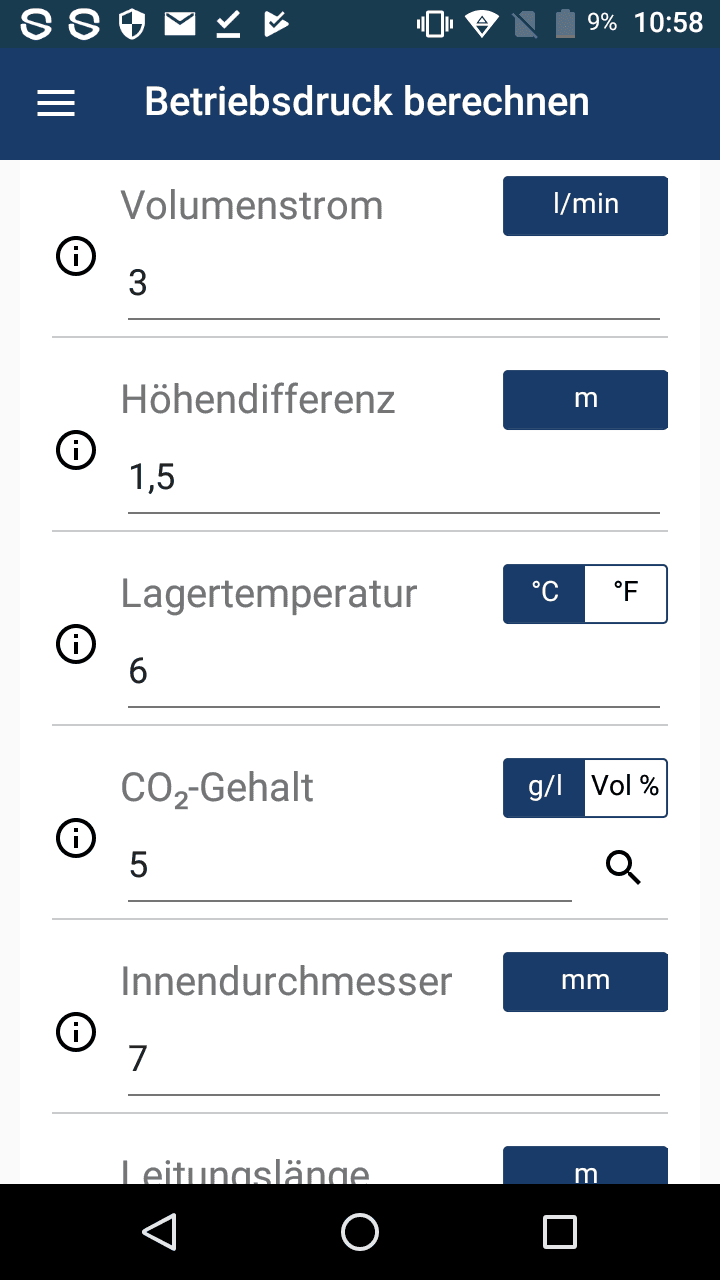Select °C temperature unit

(x=545, y=593)
